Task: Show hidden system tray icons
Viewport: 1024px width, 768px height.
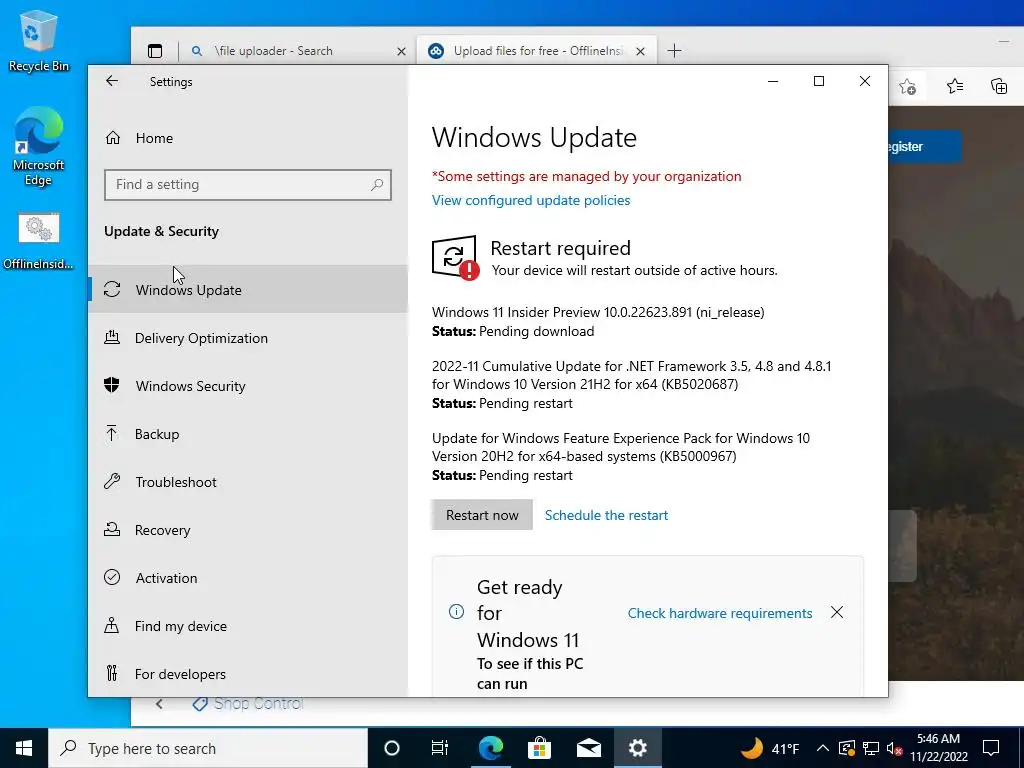Action: 822,748
